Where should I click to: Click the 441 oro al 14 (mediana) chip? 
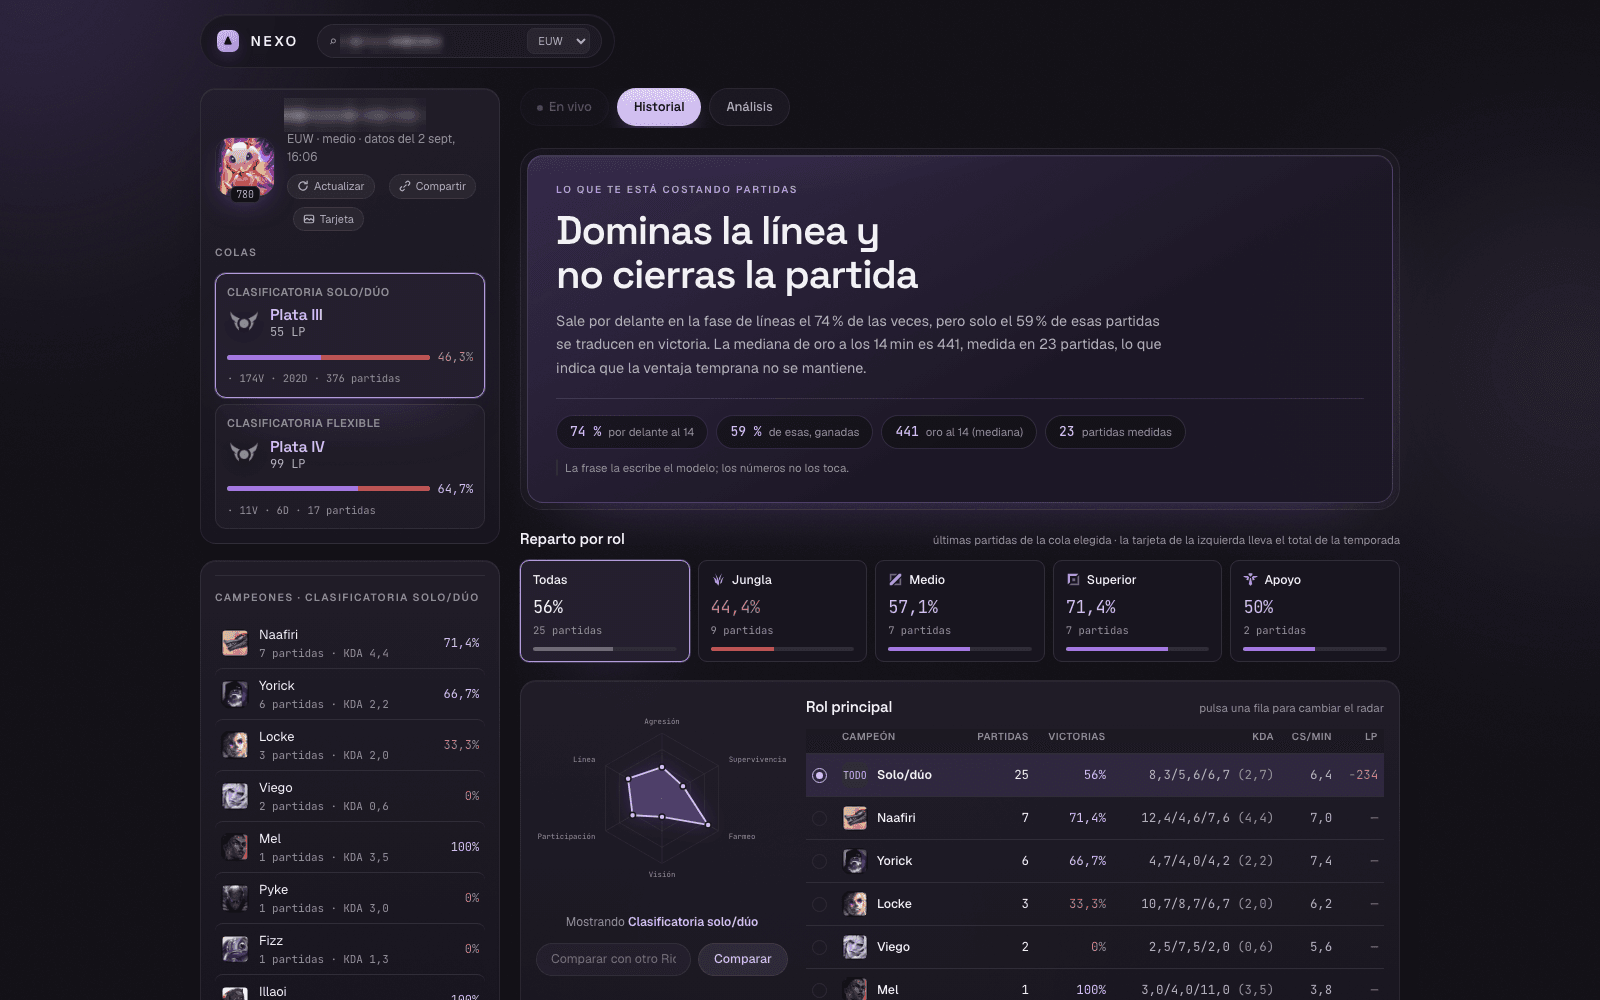pos(959,432)
